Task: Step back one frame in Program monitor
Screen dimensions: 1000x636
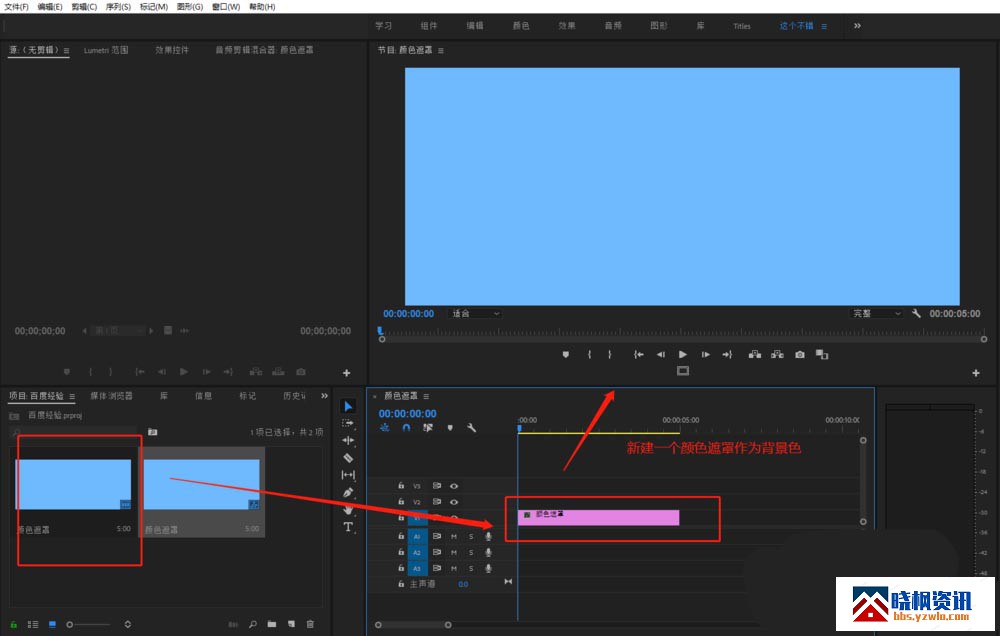Action: tap(661, 355)
